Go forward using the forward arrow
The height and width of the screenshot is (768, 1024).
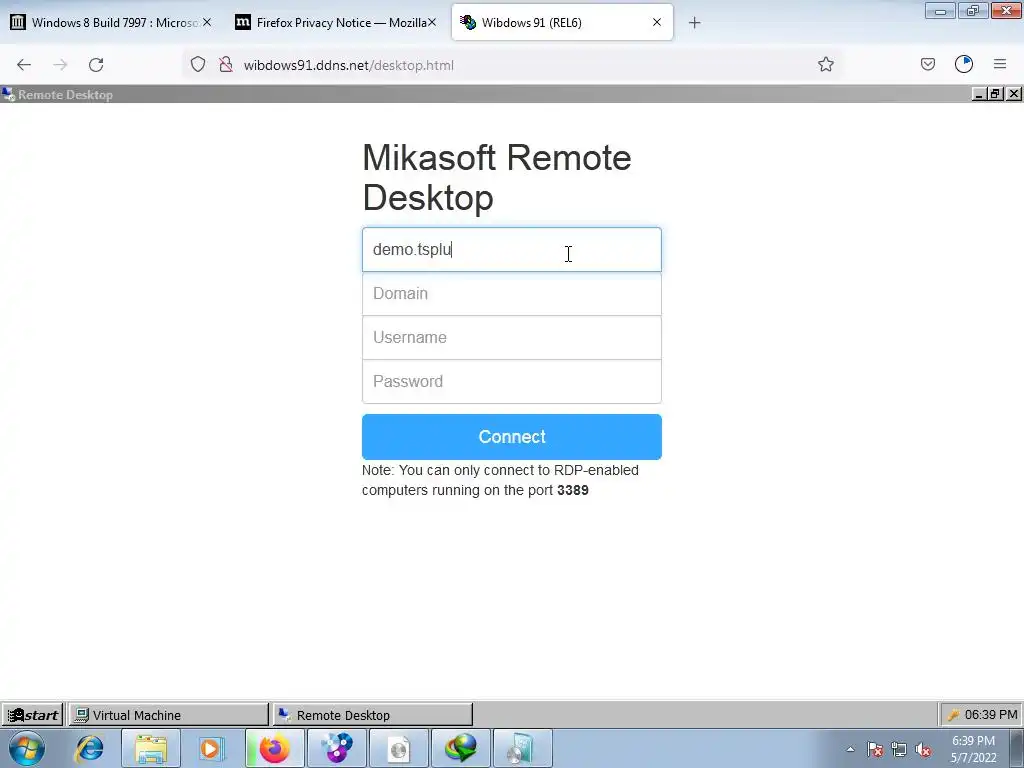point(60,65)
